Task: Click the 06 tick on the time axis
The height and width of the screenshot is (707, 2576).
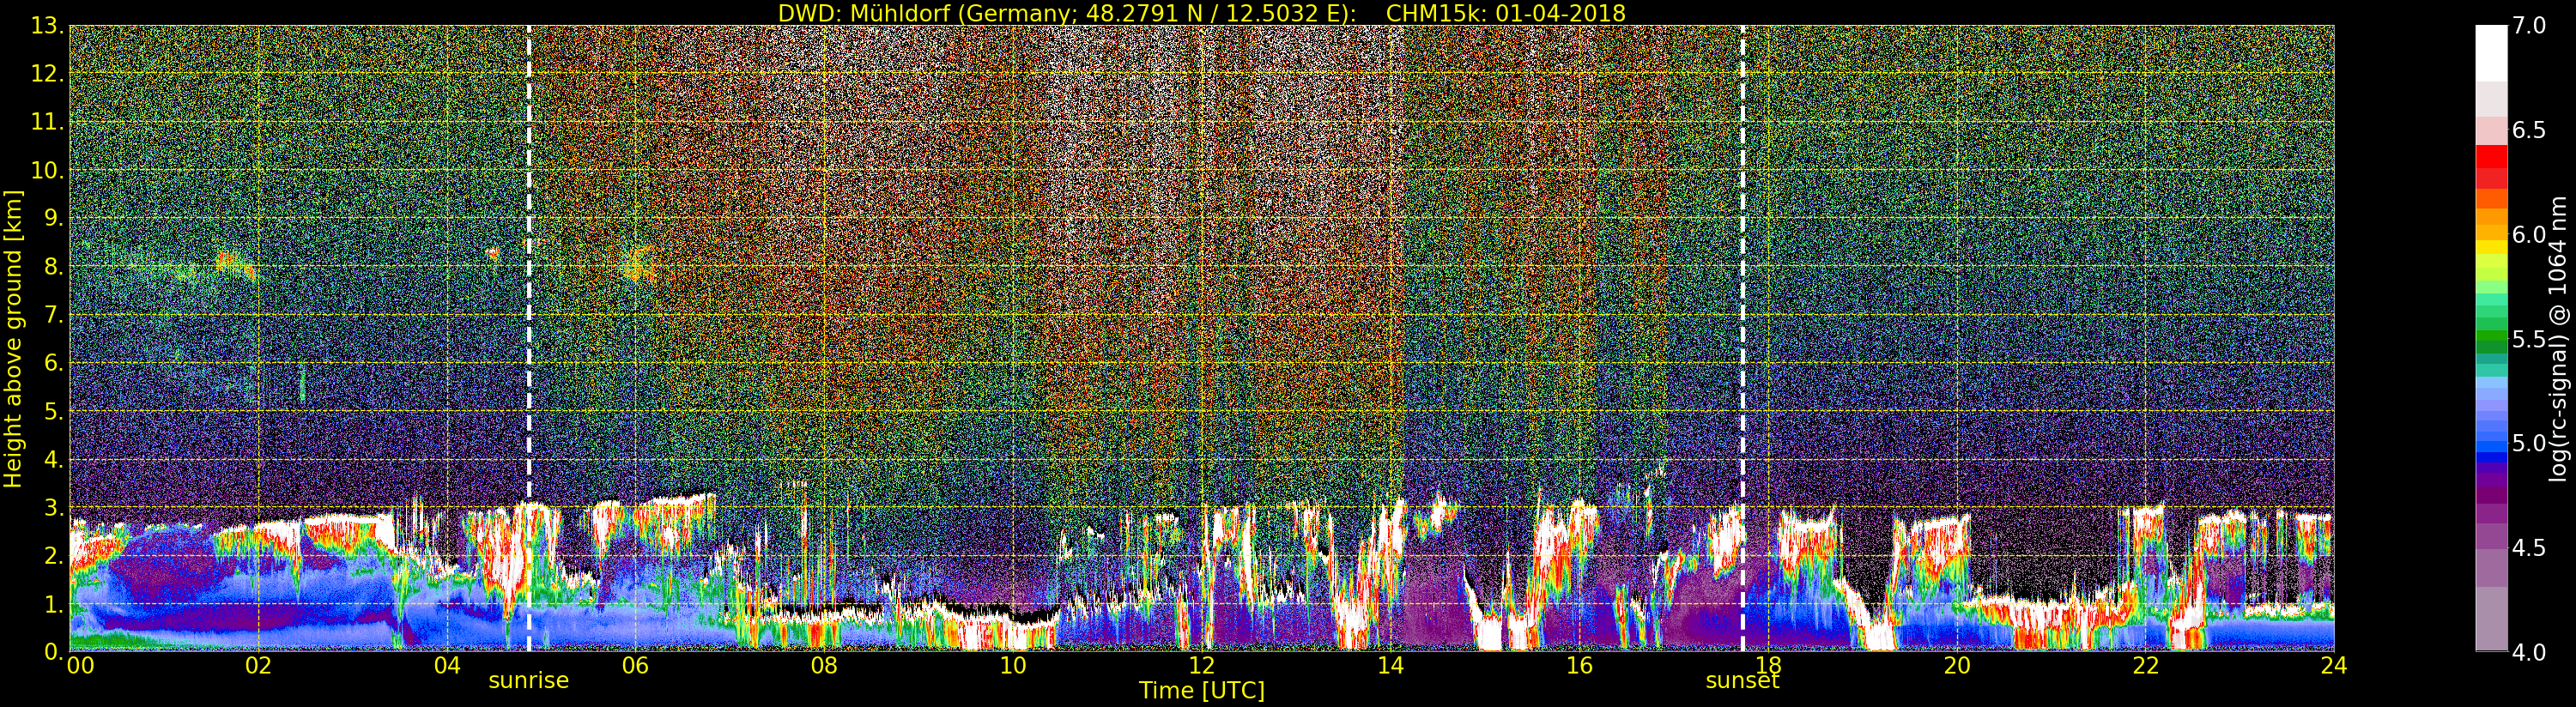Action: click(635, 666)
